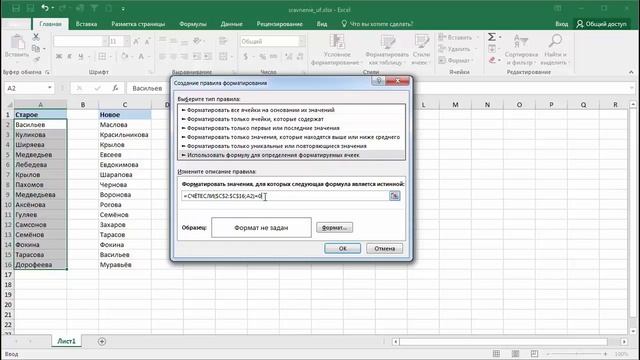The image size is (640, 360).
Task: Click the Fill Color bucket icon
Action: tap(124, 56)
